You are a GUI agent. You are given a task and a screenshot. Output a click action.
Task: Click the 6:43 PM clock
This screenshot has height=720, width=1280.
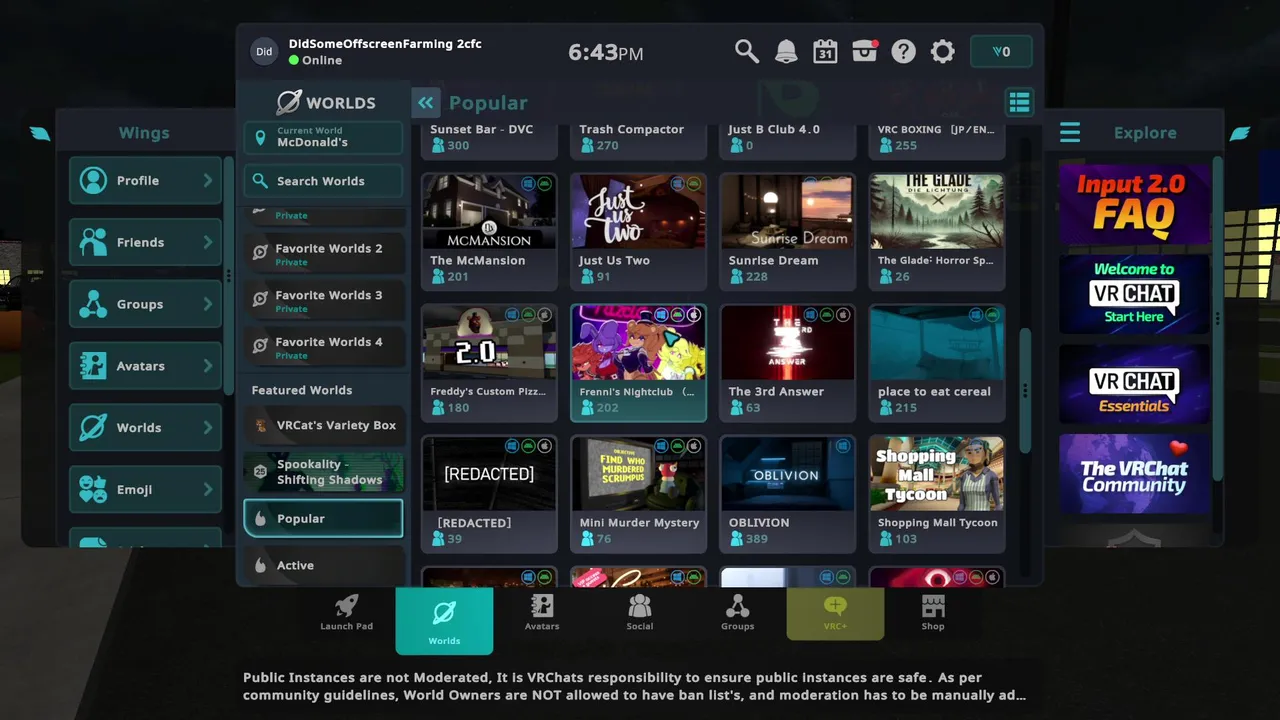[605, 52]
